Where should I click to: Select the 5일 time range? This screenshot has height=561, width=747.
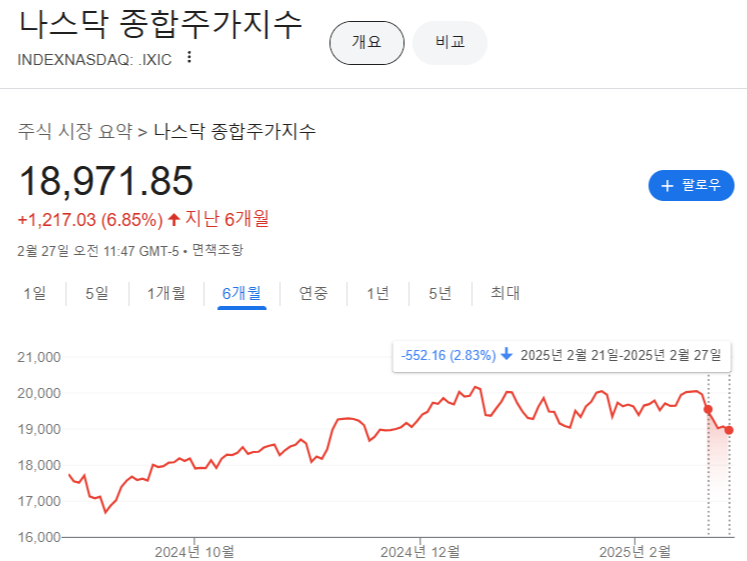pyautogui.click(x=97, y=293)
